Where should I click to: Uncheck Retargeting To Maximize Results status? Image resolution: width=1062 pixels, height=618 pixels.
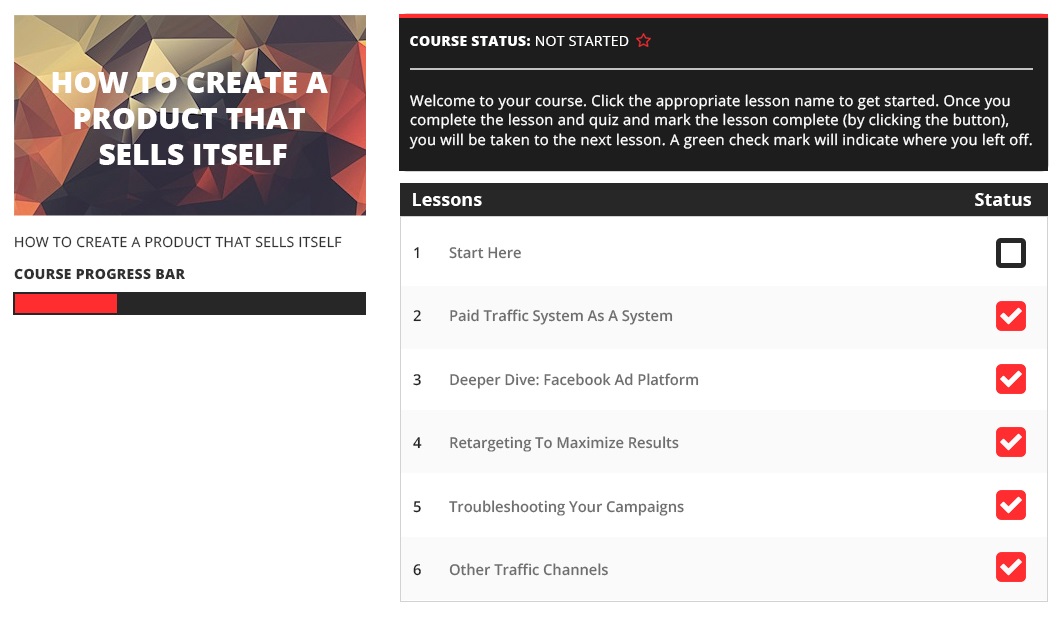point(1010,442)
